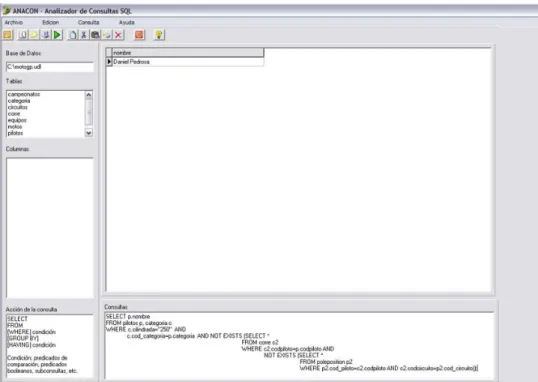Screen dimensions: 538x382
Task: Open the Archivo menu
Action: (x=14, y=22)
